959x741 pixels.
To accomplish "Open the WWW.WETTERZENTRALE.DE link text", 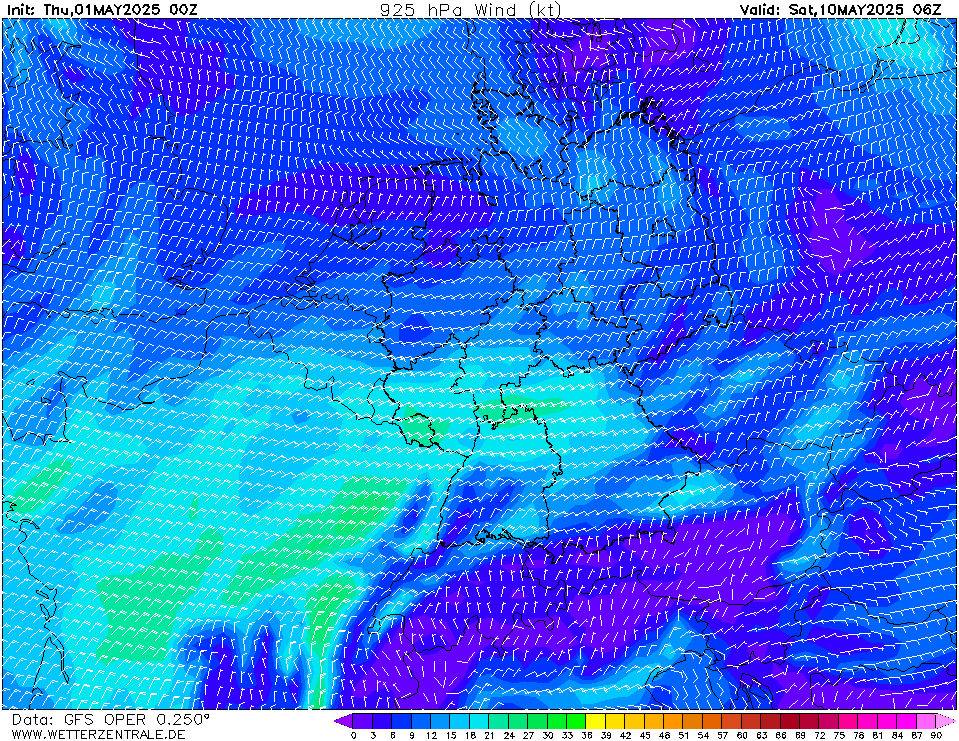I will (98, 734).
